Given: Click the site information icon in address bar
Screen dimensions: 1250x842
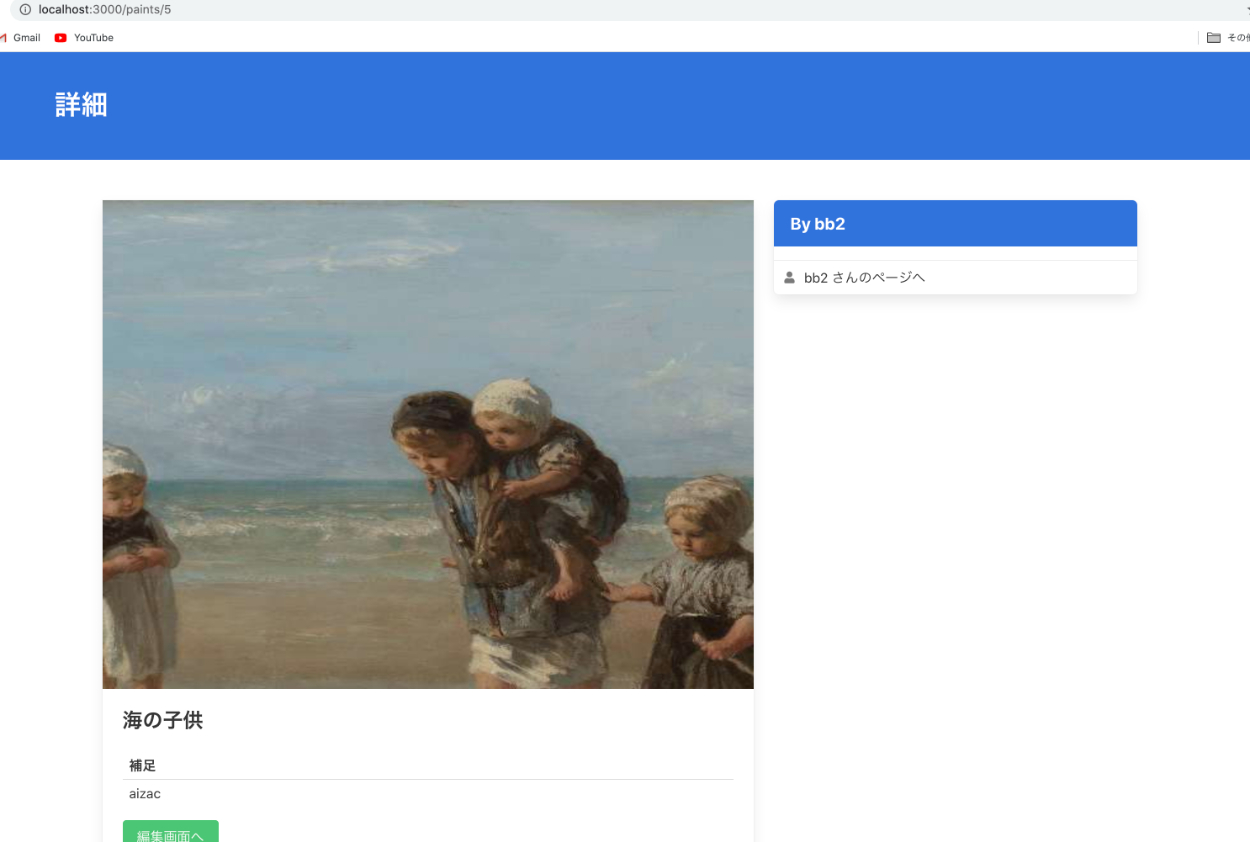Looking at the screenshot, I should point(25,9).
